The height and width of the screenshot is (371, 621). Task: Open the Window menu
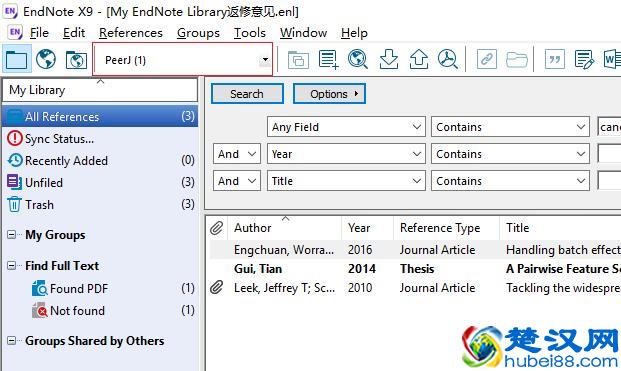pos(303,33)
